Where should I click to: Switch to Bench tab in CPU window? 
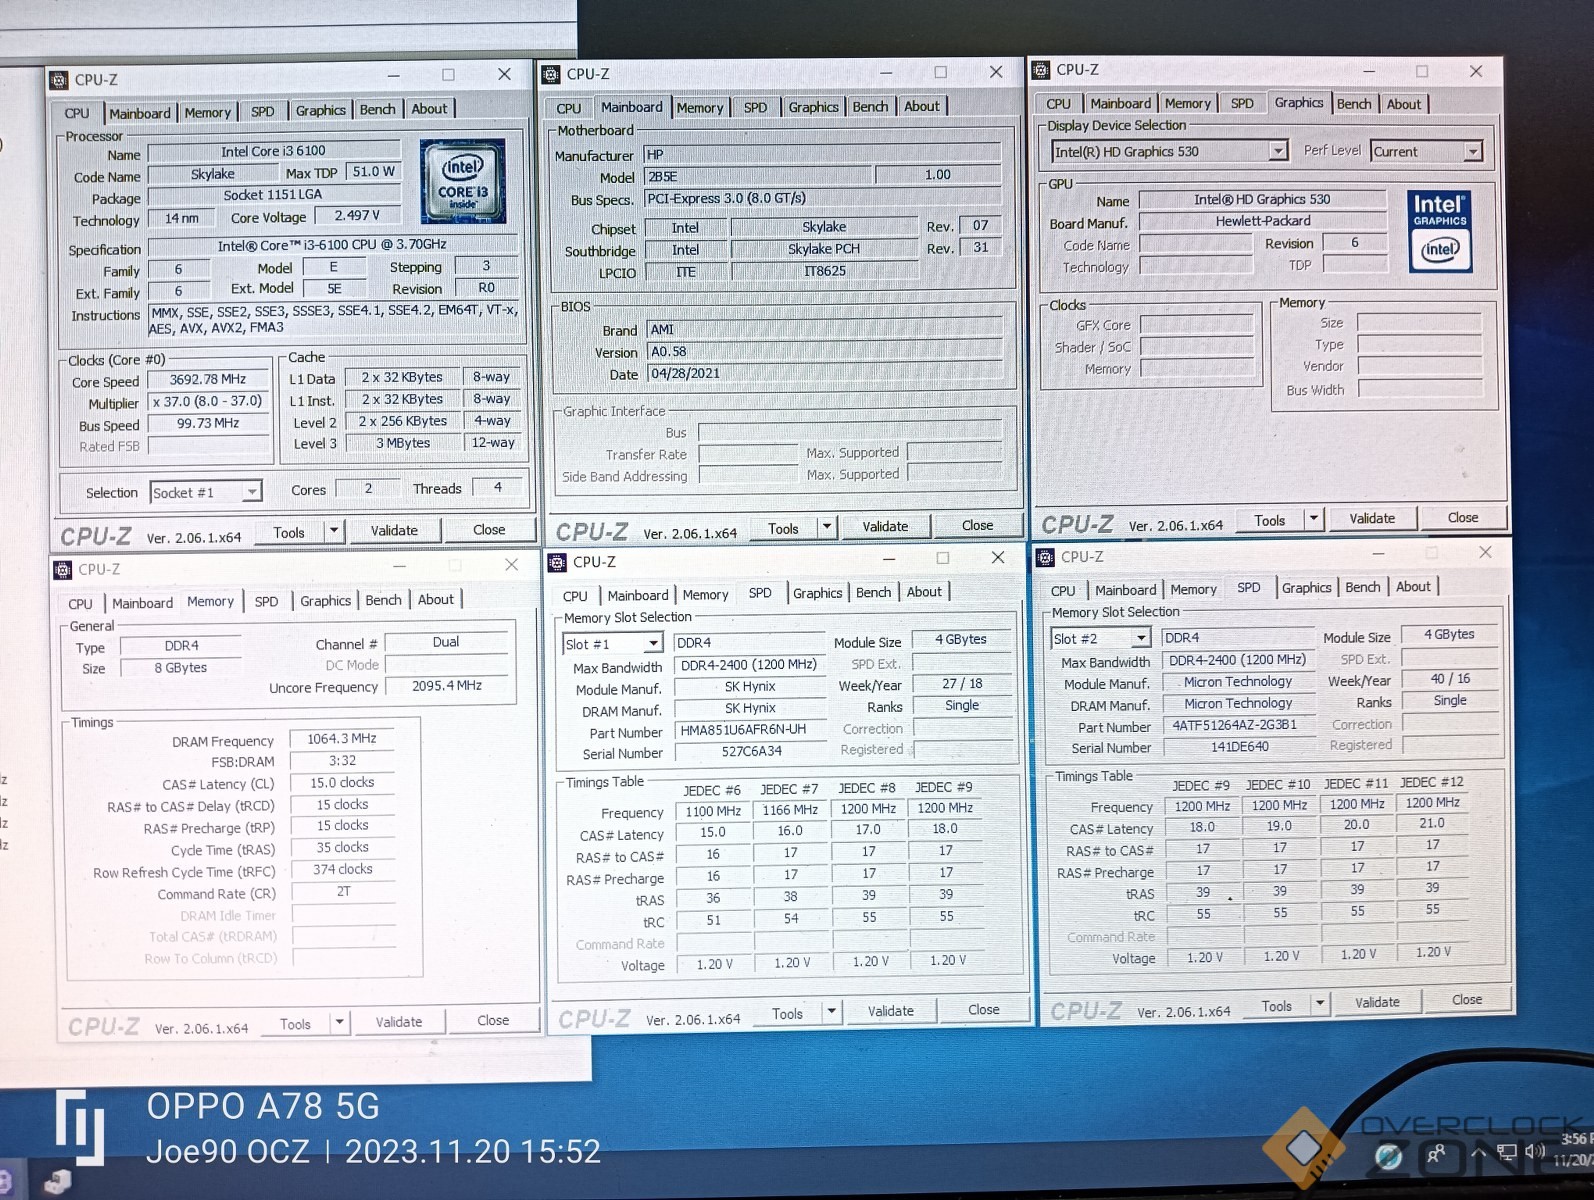pyautogui.click(x=378, y=110)
